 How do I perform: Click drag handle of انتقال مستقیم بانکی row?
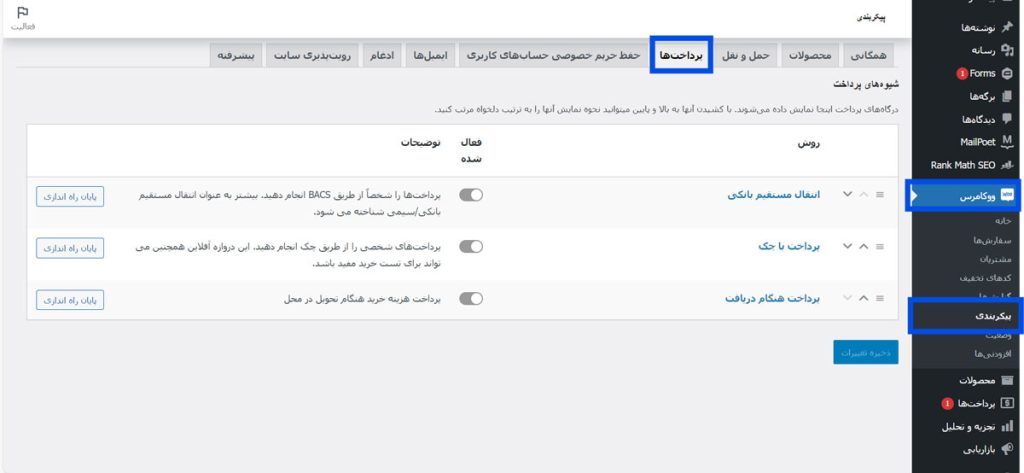click(880, 195)
